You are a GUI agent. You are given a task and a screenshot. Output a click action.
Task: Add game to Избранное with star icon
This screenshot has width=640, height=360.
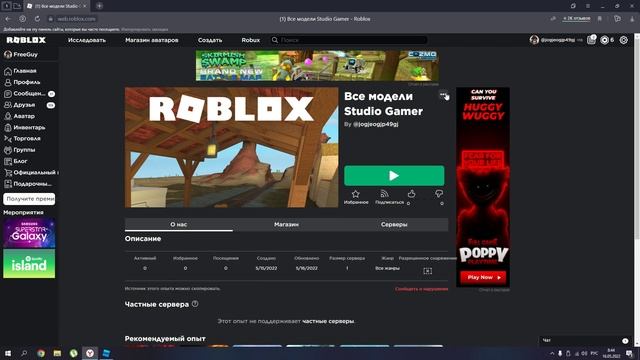click(x=356, y=194)
